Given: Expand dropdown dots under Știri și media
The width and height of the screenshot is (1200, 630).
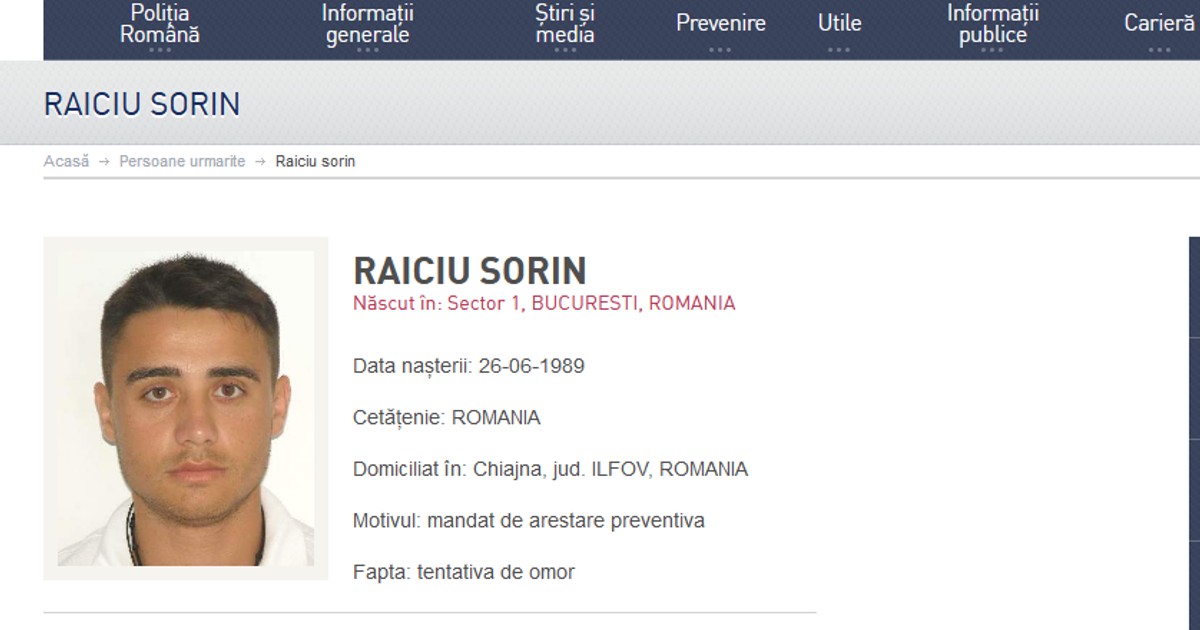Looking at the screenshot, I should pos(565,50).
